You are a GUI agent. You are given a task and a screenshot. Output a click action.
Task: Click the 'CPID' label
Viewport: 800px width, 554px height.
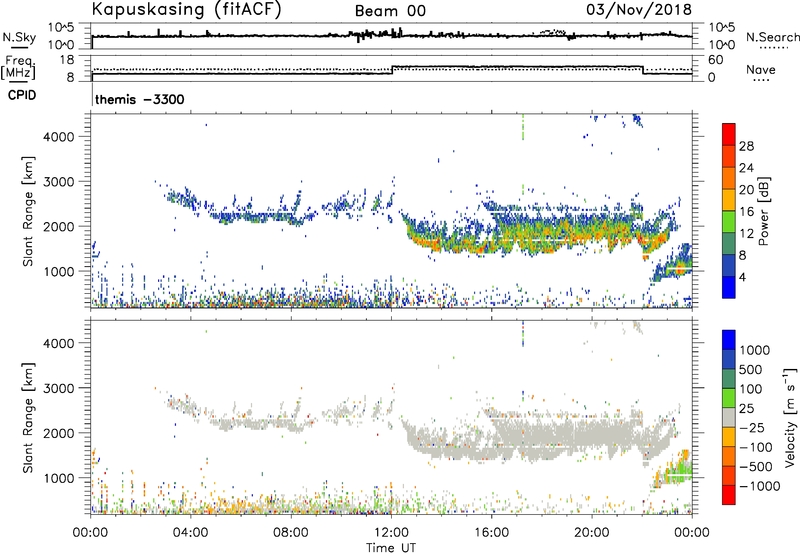21,95
